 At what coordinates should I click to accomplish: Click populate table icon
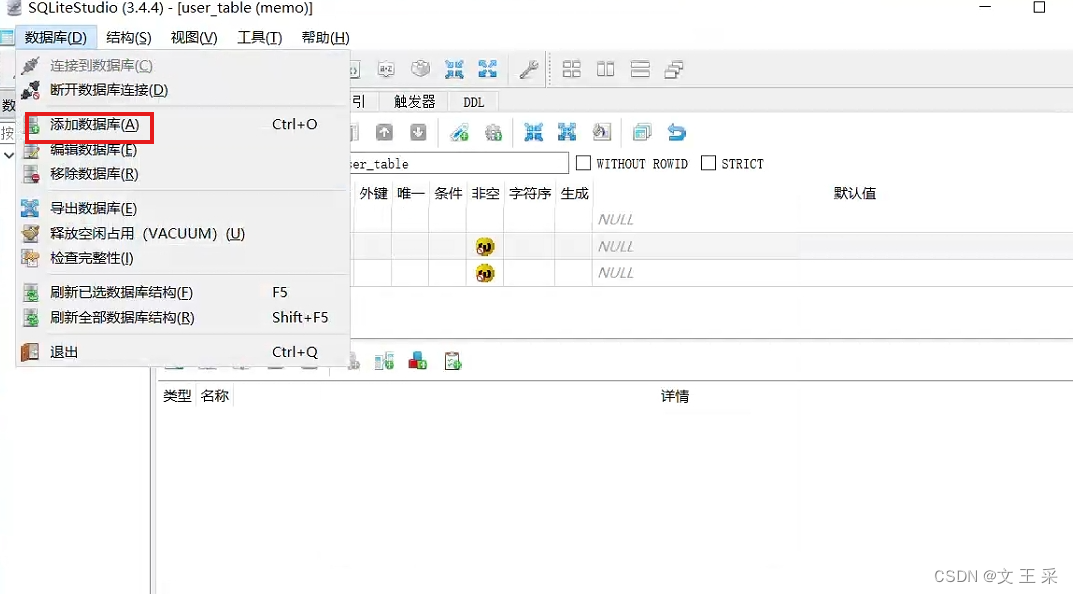tap(602, 132)
